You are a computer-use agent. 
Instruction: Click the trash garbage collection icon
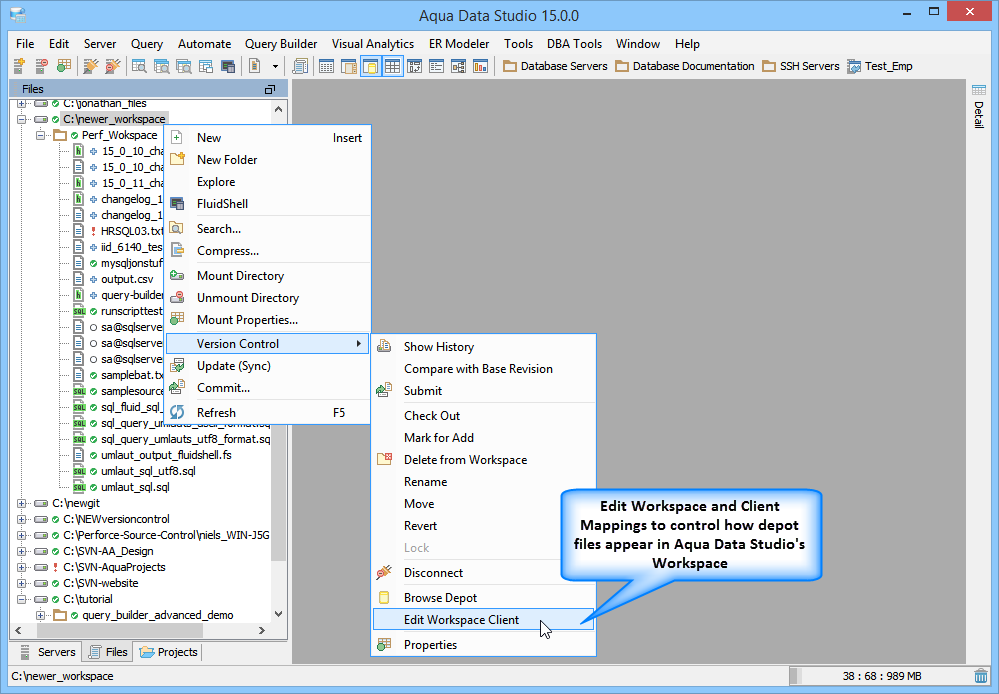pyautogui.click(x=981, y=676)
